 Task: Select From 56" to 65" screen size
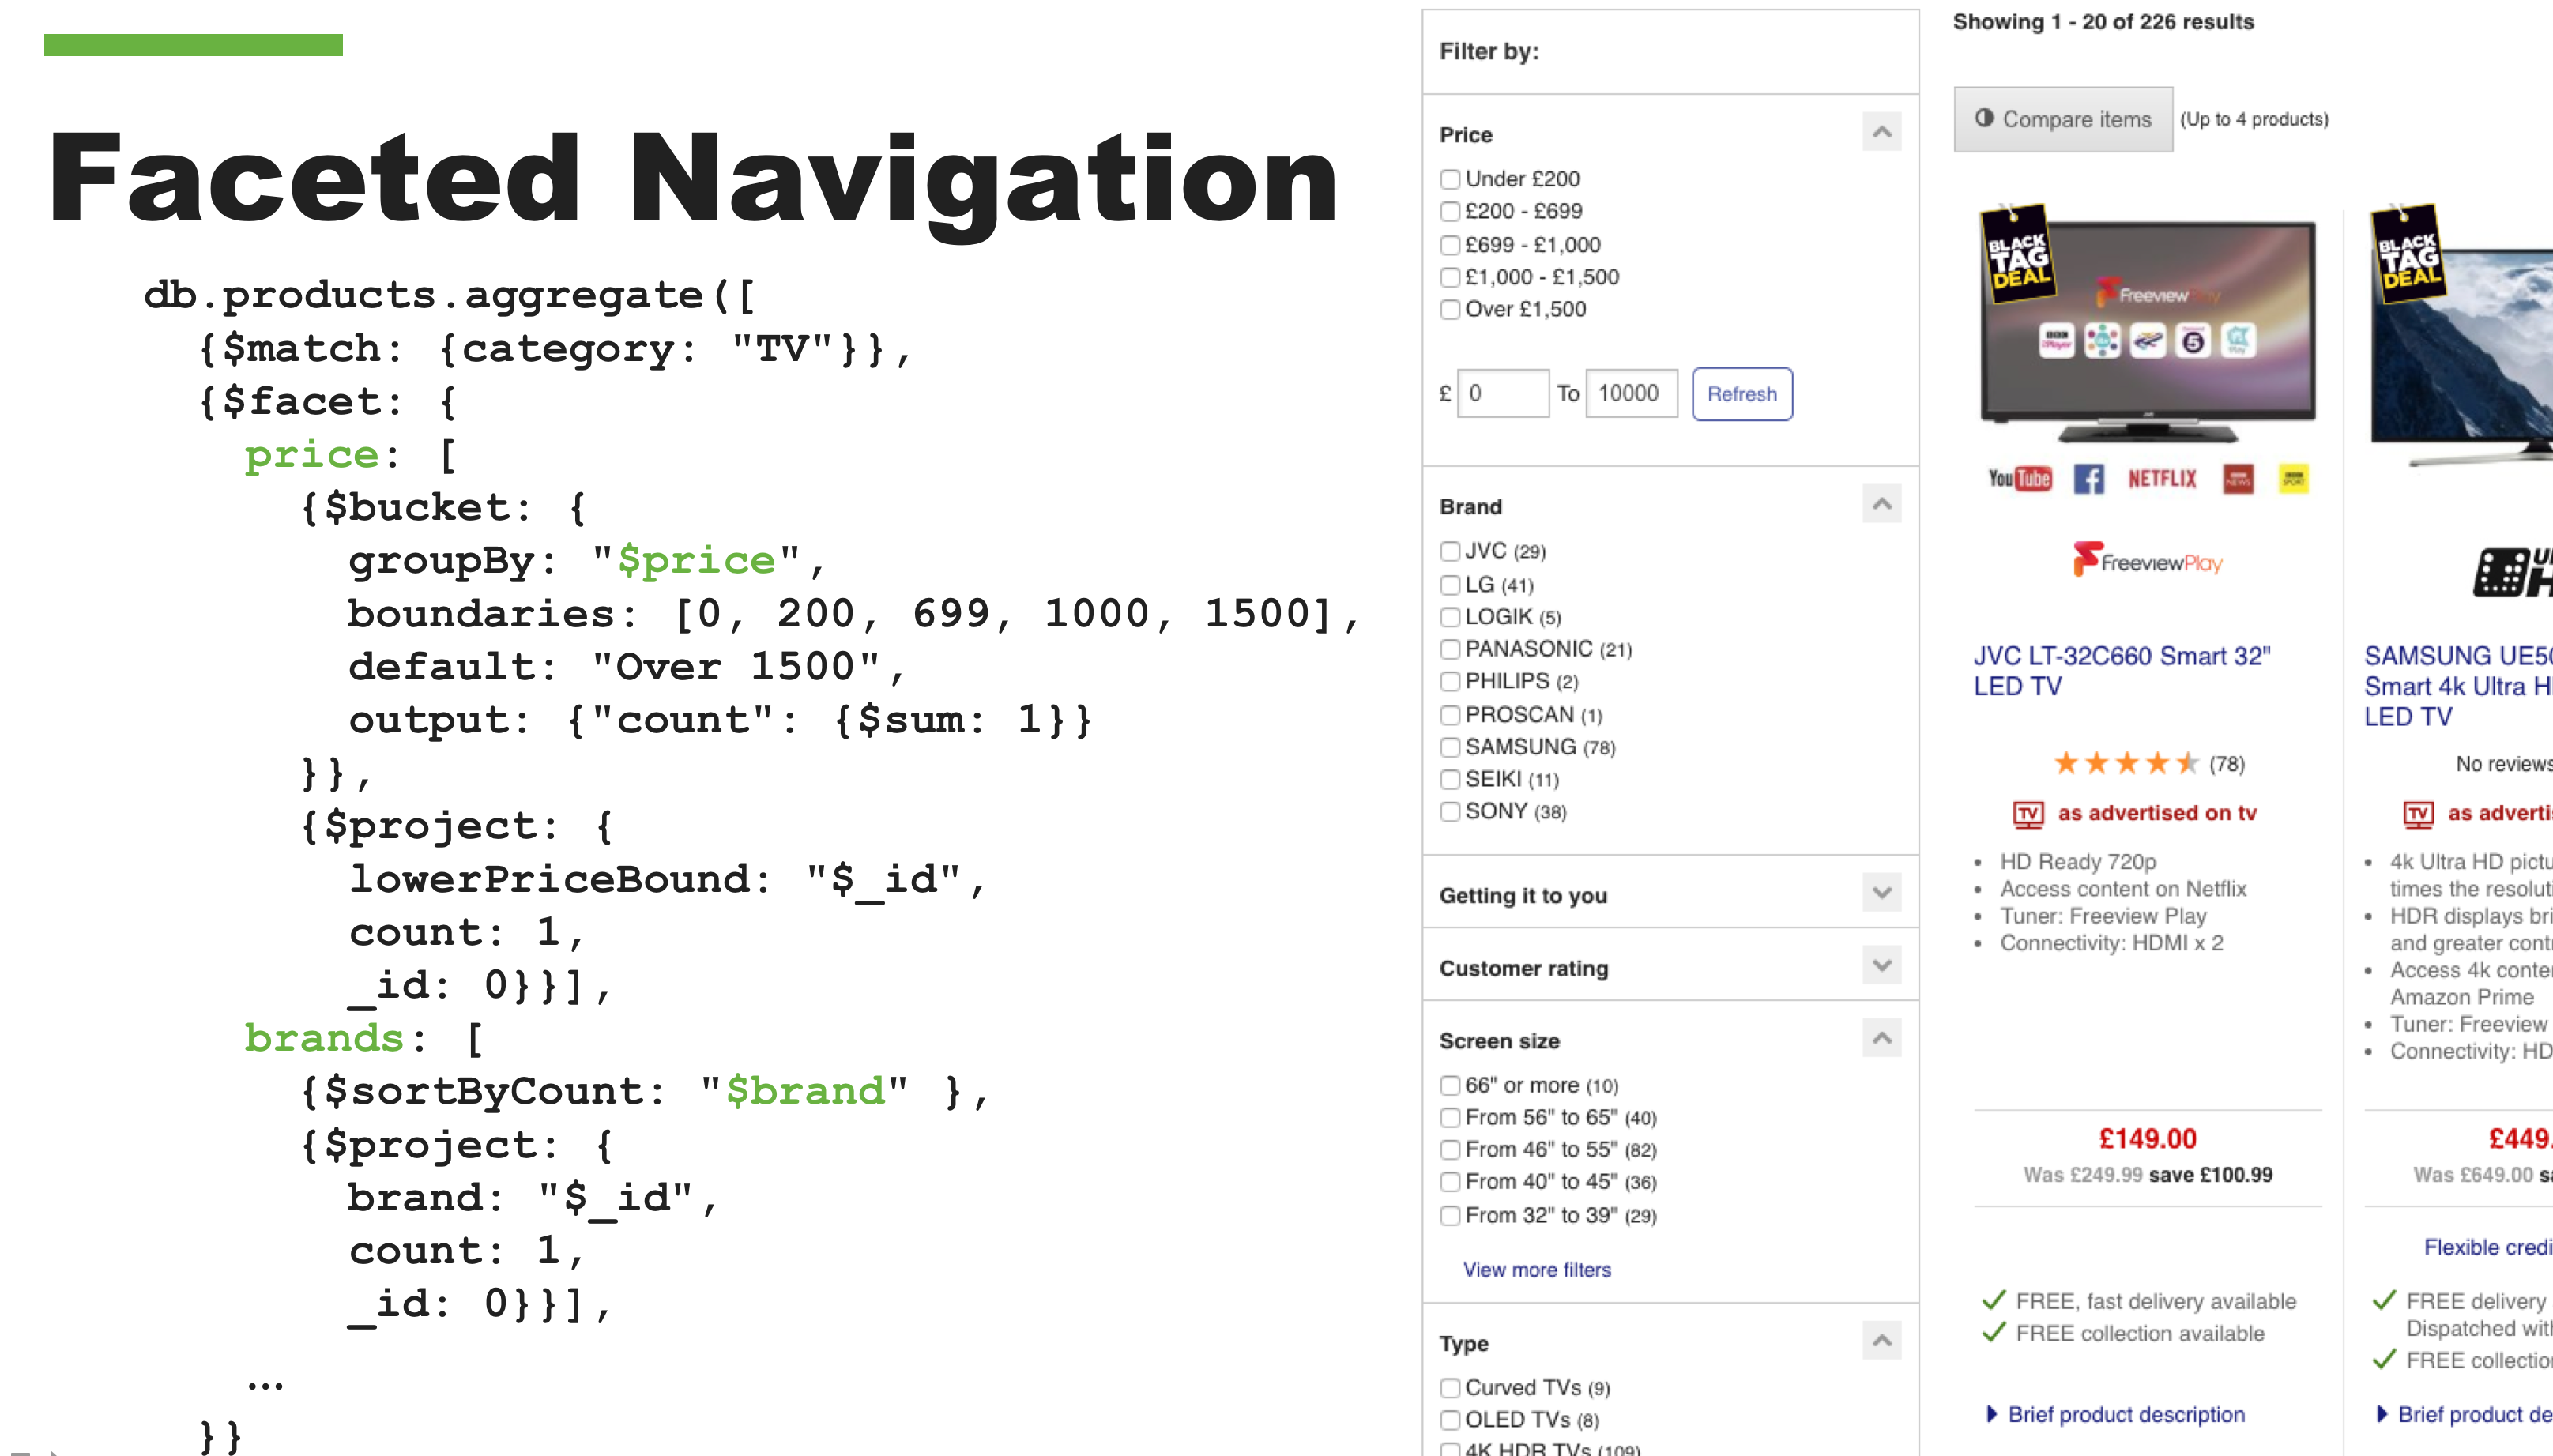tap(1450, 1117)
